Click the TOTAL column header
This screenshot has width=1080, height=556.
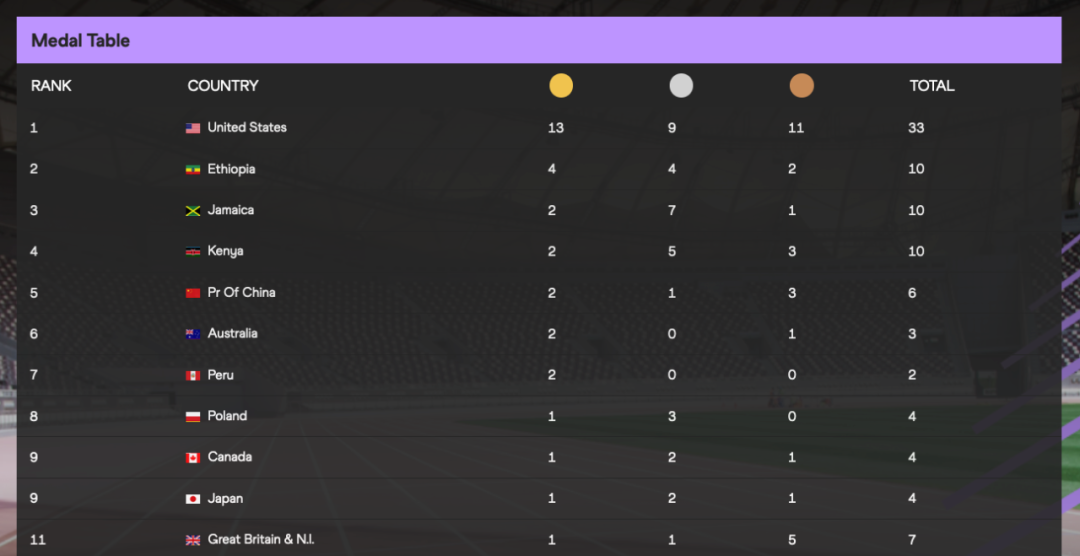[931, 86]
